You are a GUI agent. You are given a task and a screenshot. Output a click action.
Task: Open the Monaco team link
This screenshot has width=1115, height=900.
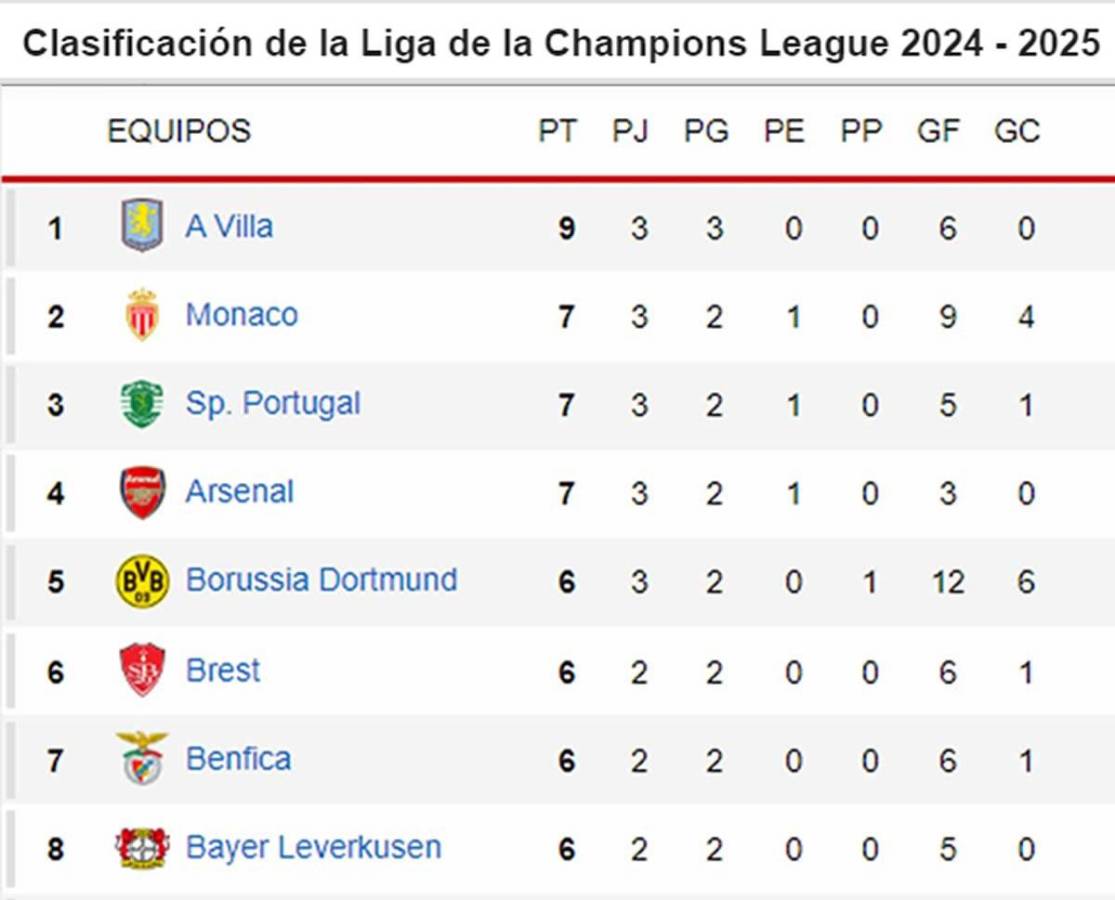242,315
